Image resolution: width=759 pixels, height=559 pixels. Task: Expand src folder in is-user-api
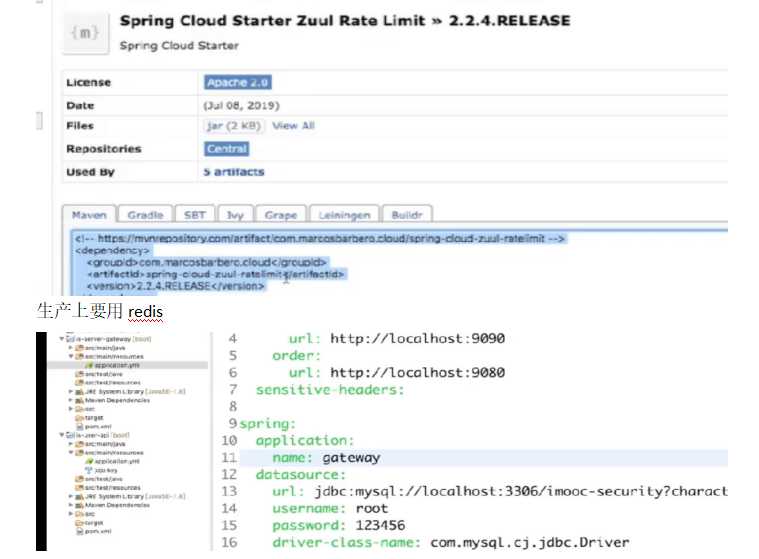pyautogui.click(x=71, y=514)
